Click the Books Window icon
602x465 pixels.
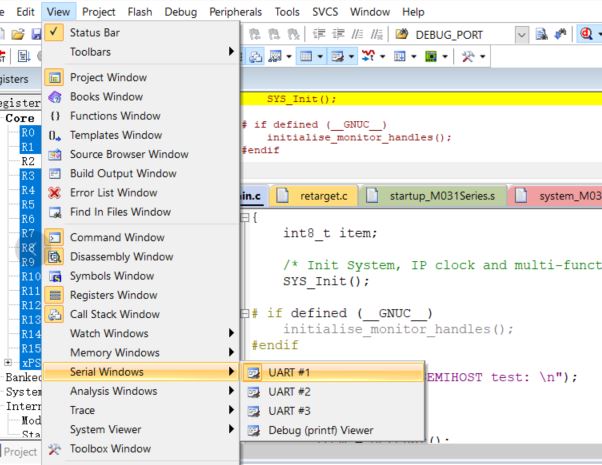pos(55,97)
